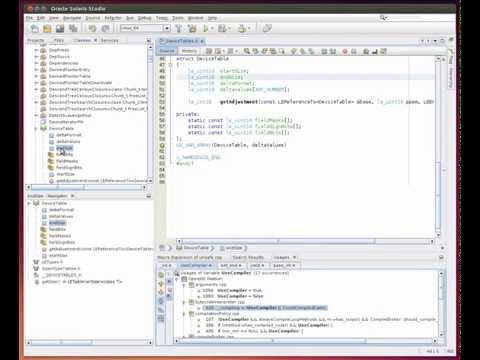
Task: Click the New Project toolbar icon
Action: click(x=35, y=29)
